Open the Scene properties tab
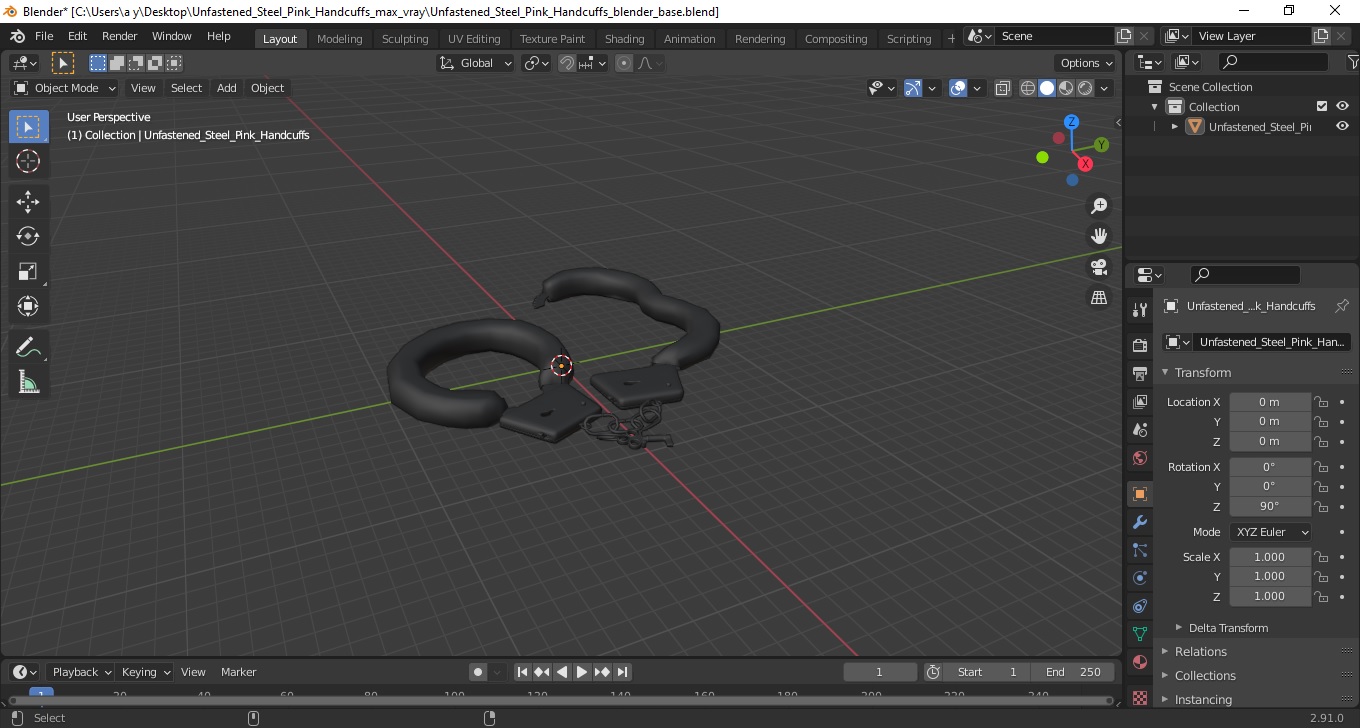Image resolution: width=1360 pixels, height=728 pixels. [1140, 430]
